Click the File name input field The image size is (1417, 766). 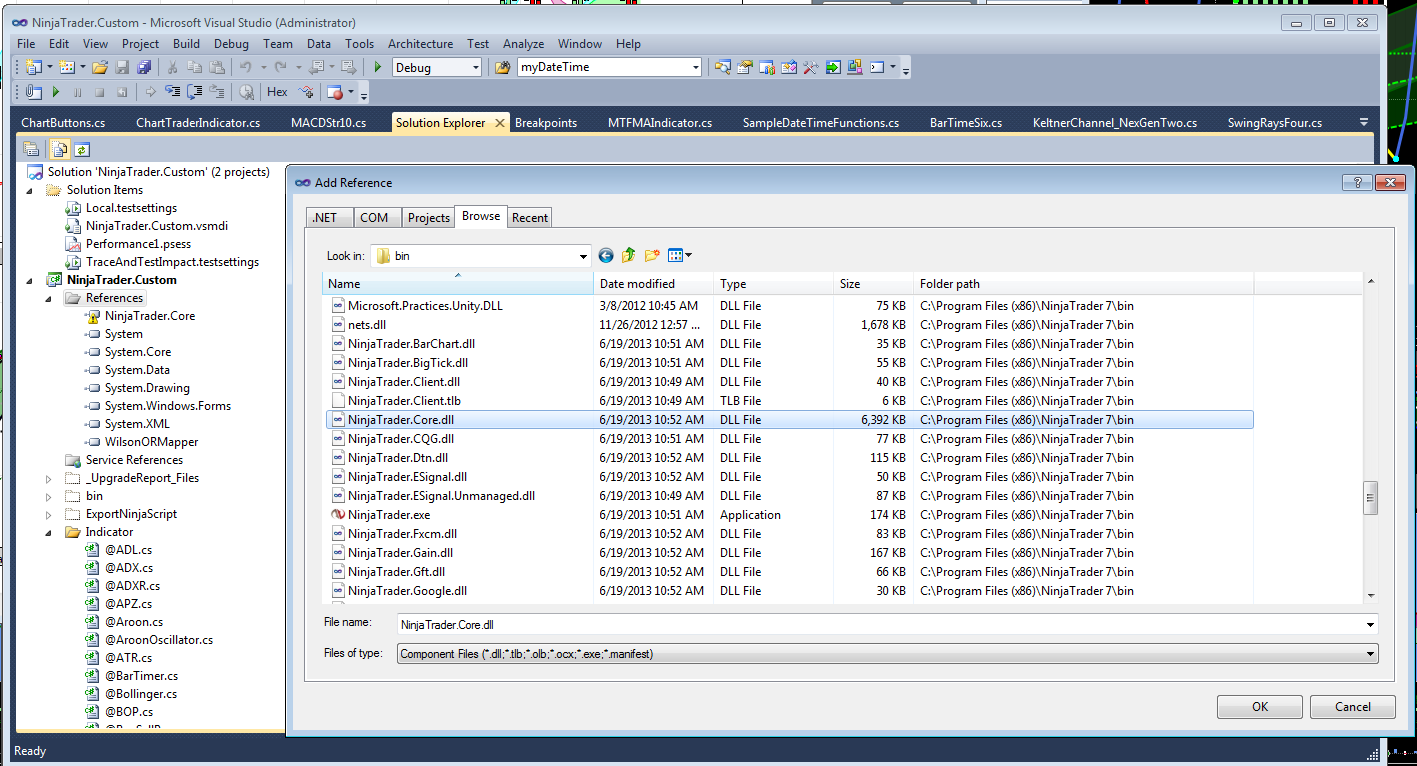point(879,624)
